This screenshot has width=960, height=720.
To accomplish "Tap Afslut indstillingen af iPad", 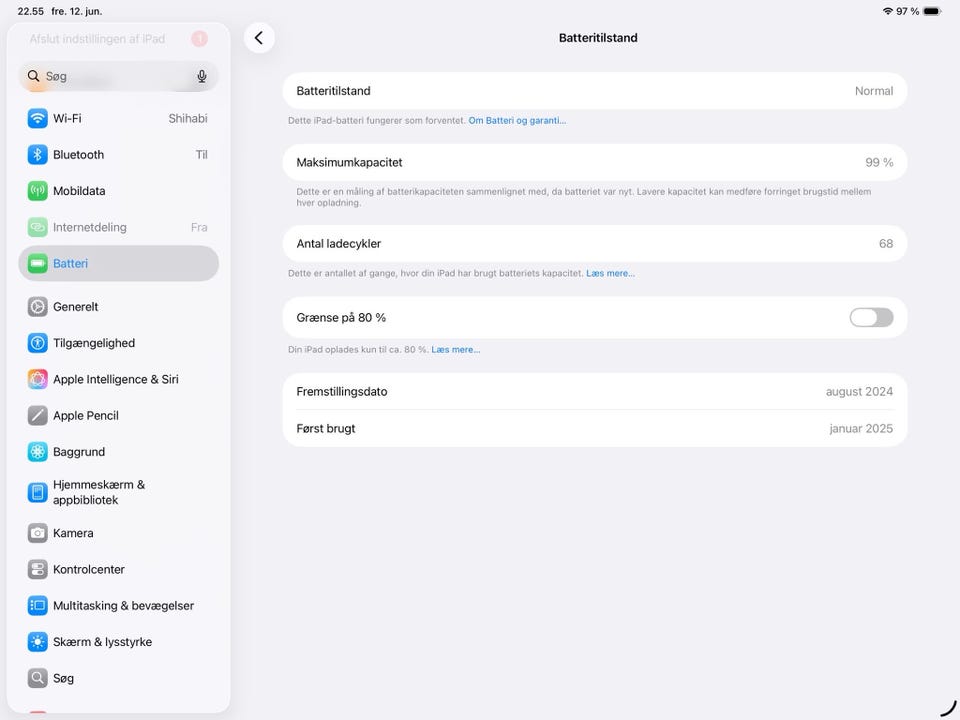I will (x=97, y=39).
